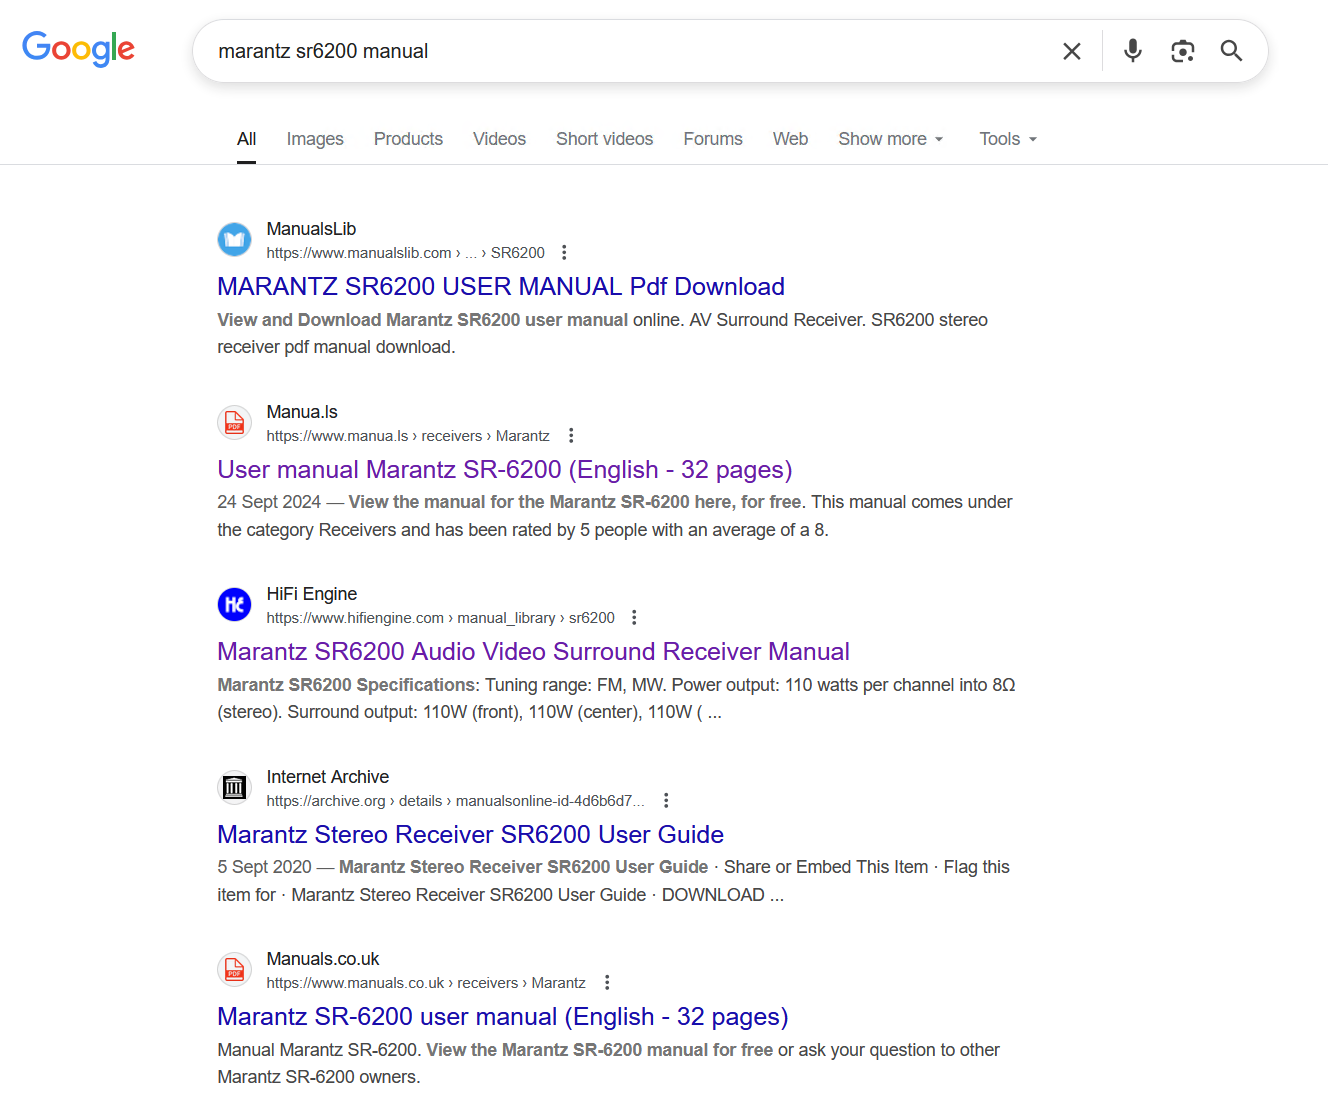Click the Internet Archive site name
The image size is (1328, 1097).
pos(327,777)
